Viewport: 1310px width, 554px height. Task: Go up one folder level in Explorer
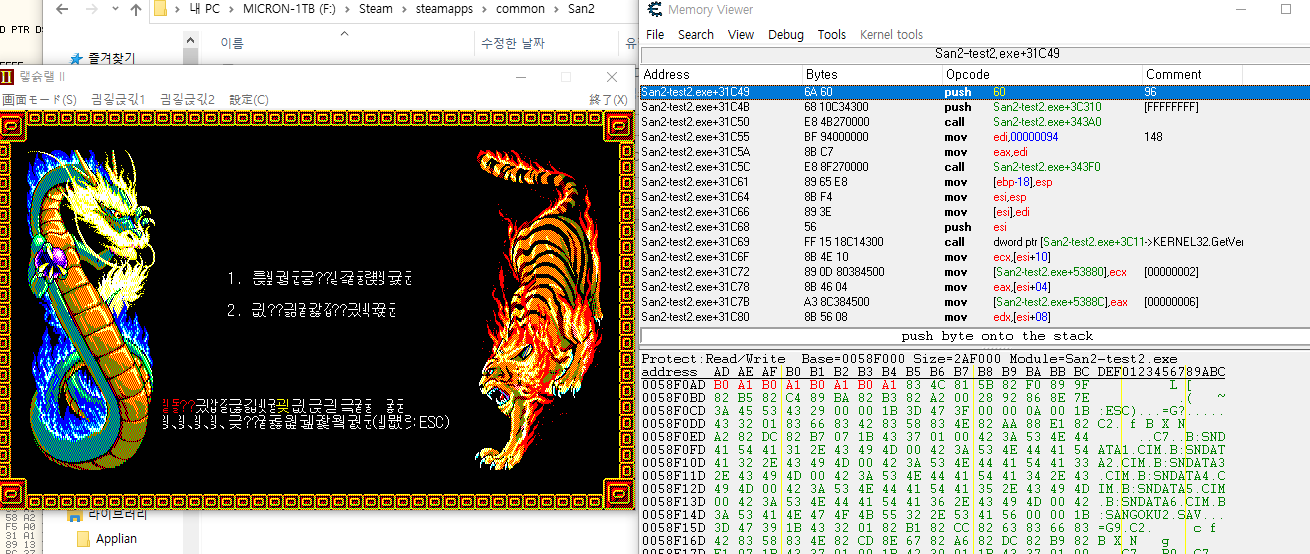click(136, 9)
